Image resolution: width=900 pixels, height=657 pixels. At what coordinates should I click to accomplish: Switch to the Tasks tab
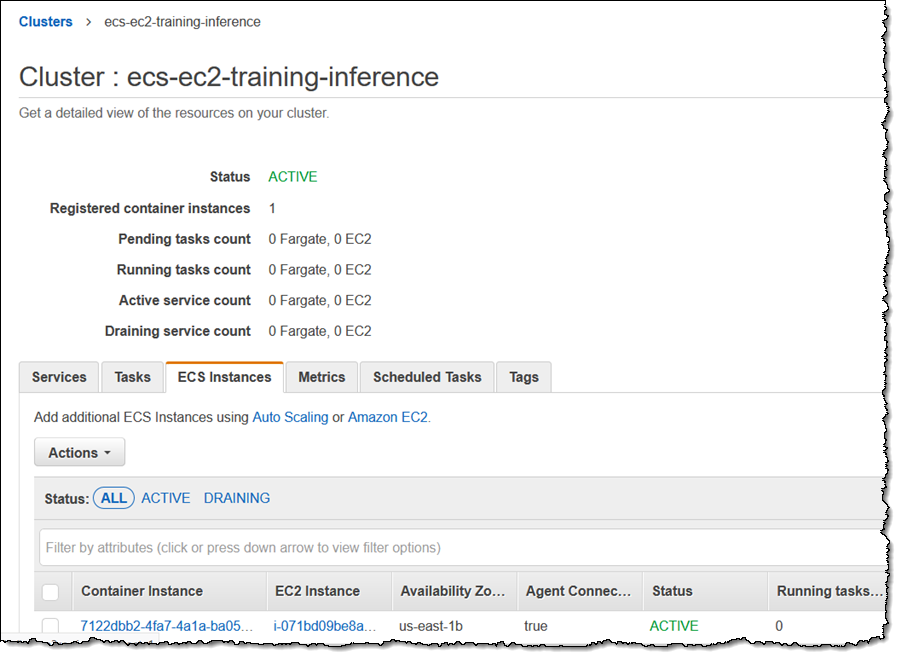(x=132, y=377)
